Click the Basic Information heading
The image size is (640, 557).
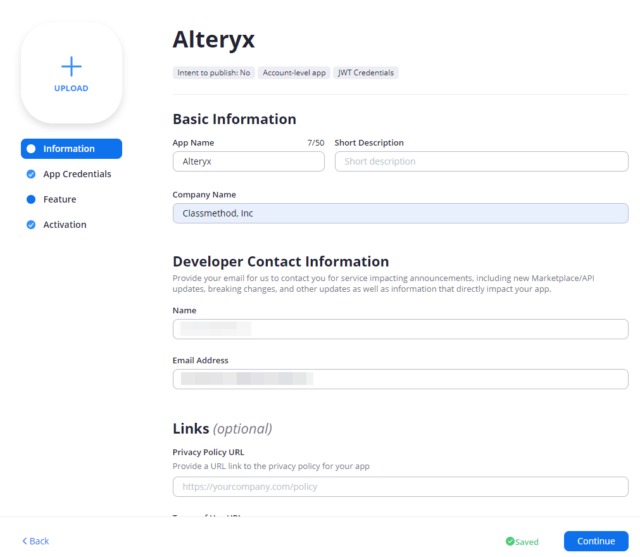point(234,119)
